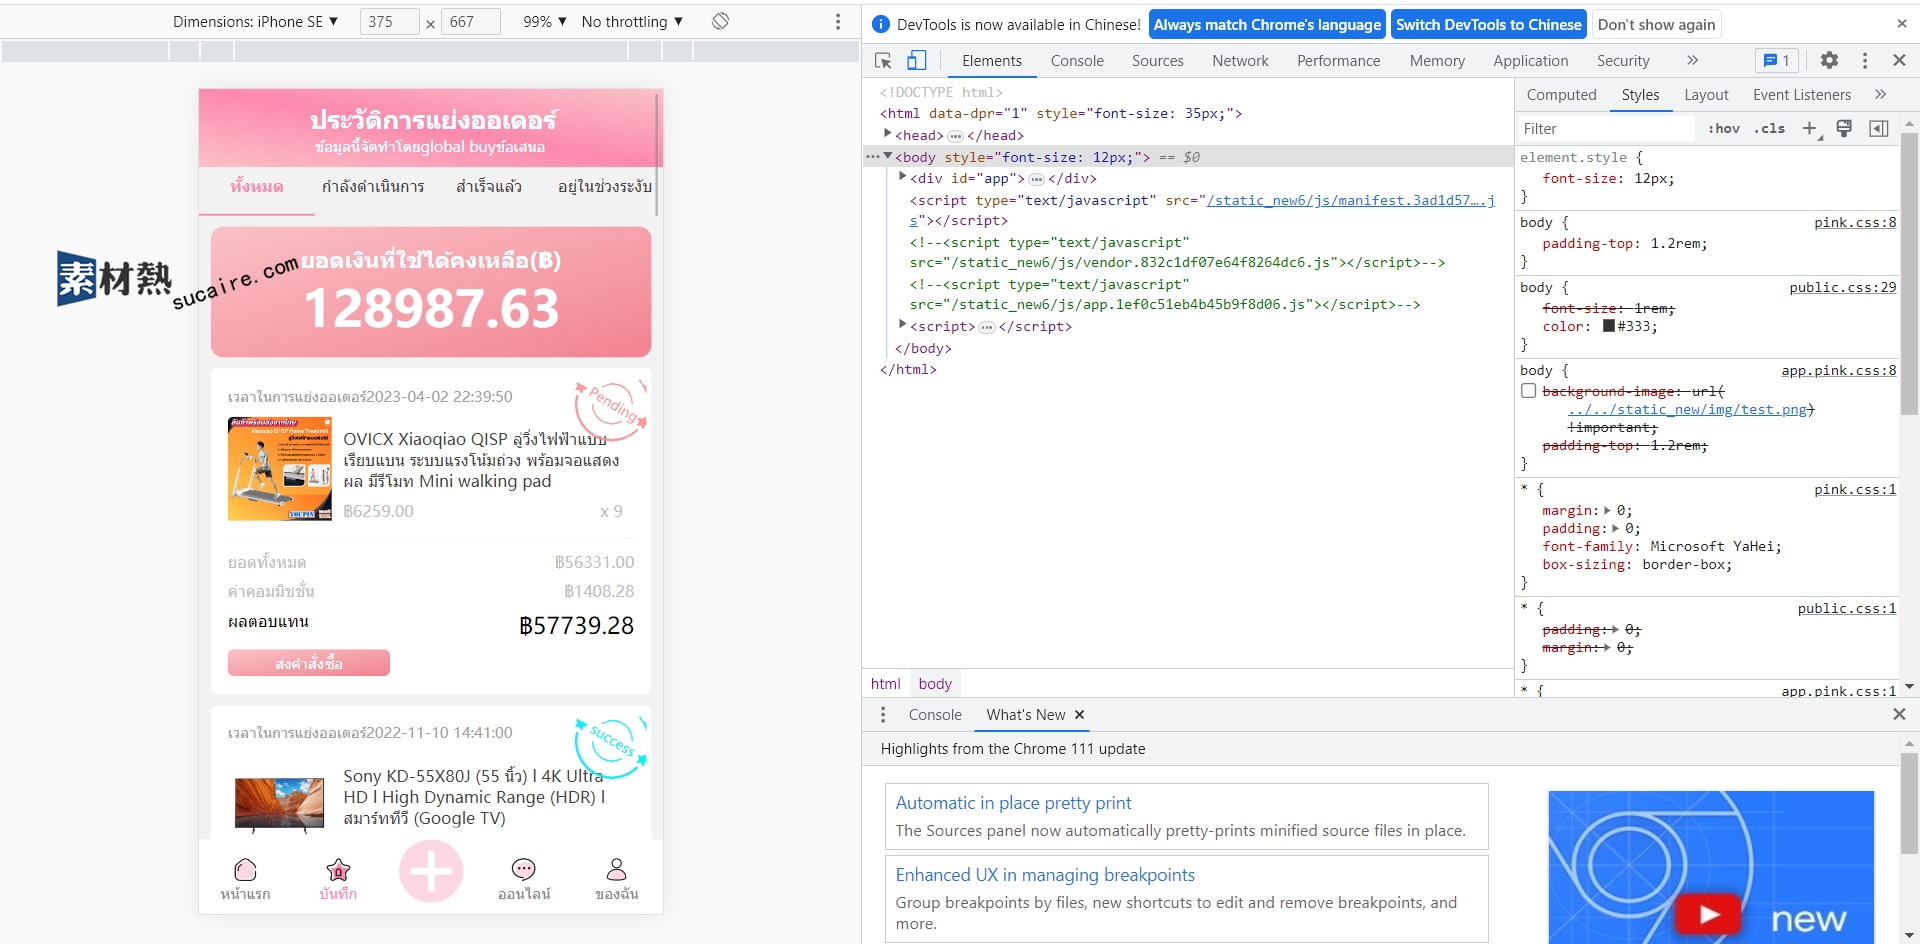This screenshot has width=1920, height=944.
Task: Open the Performance panel tab
Action: coord(1338,61)
